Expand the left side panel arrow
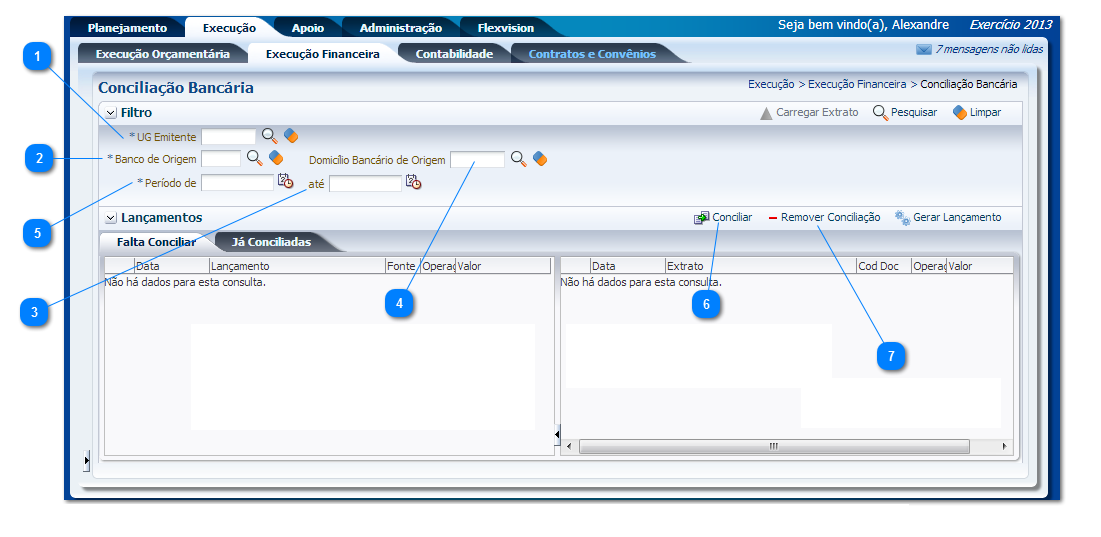Image resolution: width=1101 pixels, height=537 pixels. point(87,460)
